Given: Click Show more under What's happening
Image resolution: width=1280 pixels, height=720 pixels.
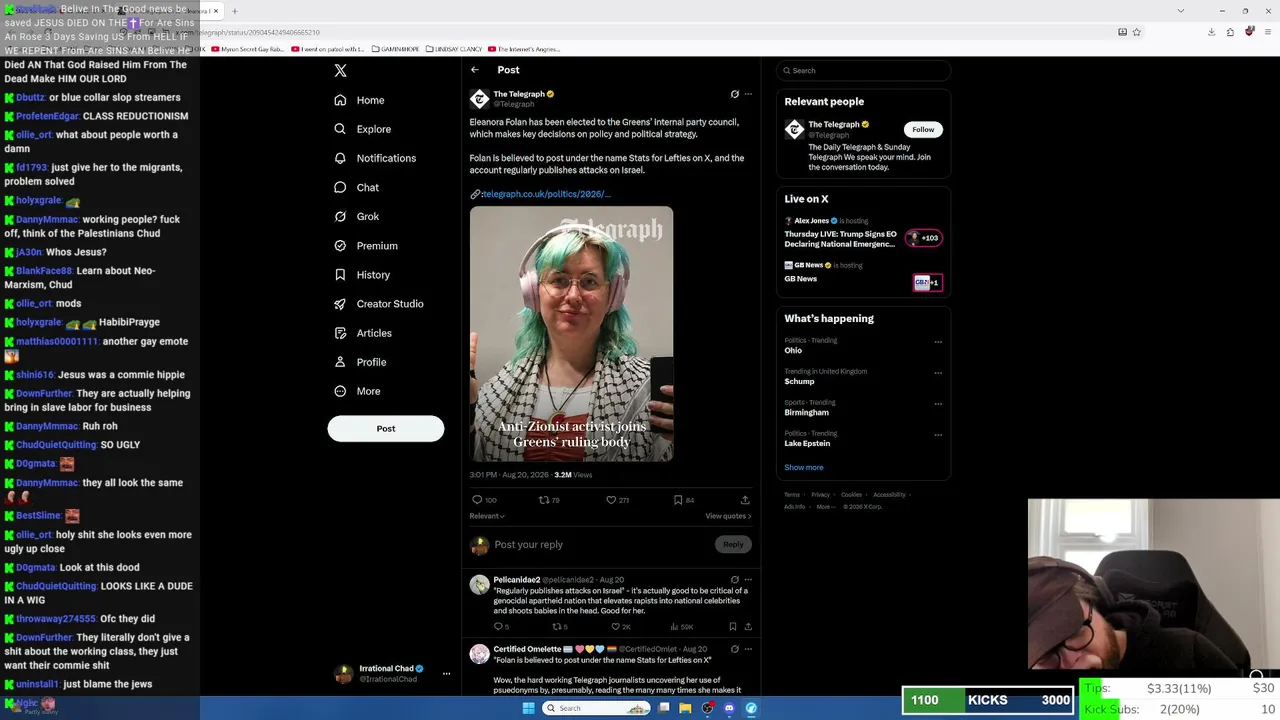Looking at the screenshot, I should (x=804, y=468).
